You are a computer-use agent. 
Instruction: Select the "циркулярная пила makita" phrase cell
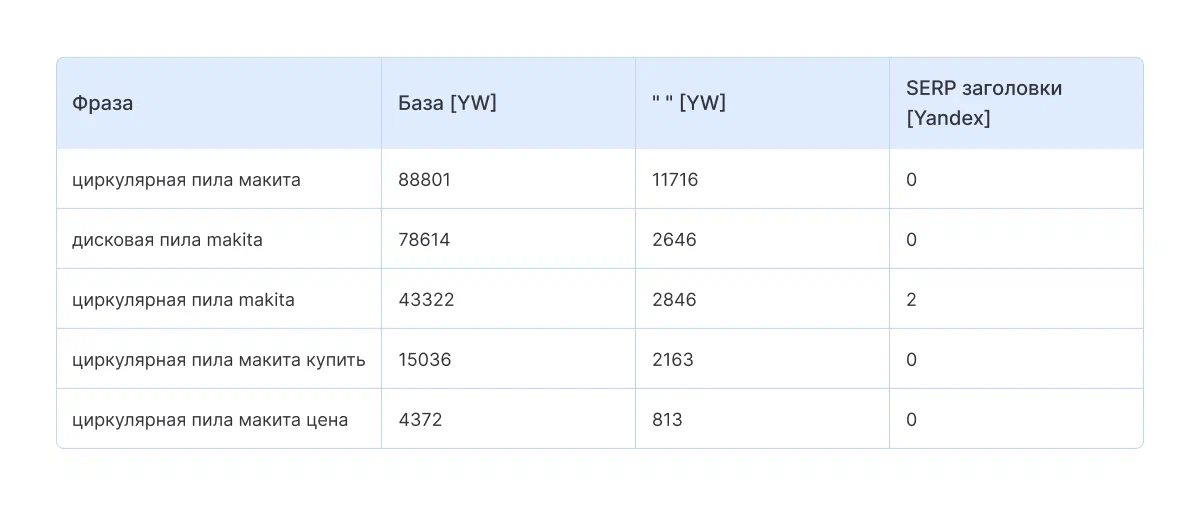pos(183,300)
